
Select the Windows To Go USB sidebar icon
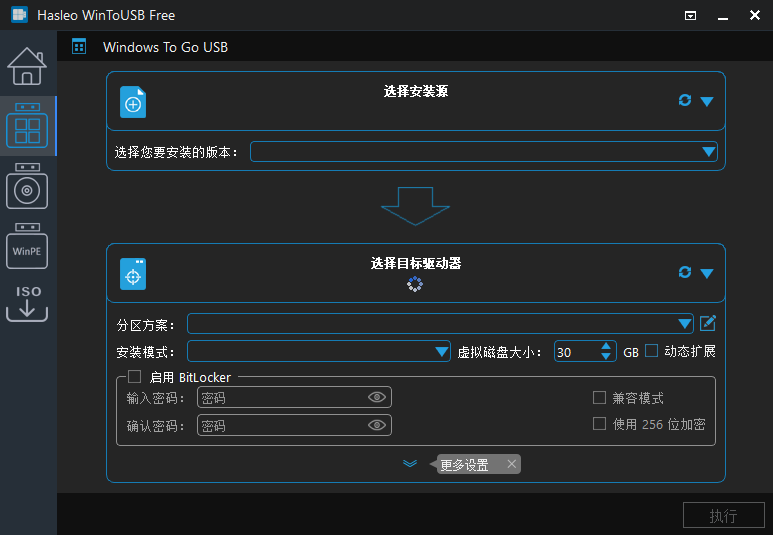pos(27,127)
